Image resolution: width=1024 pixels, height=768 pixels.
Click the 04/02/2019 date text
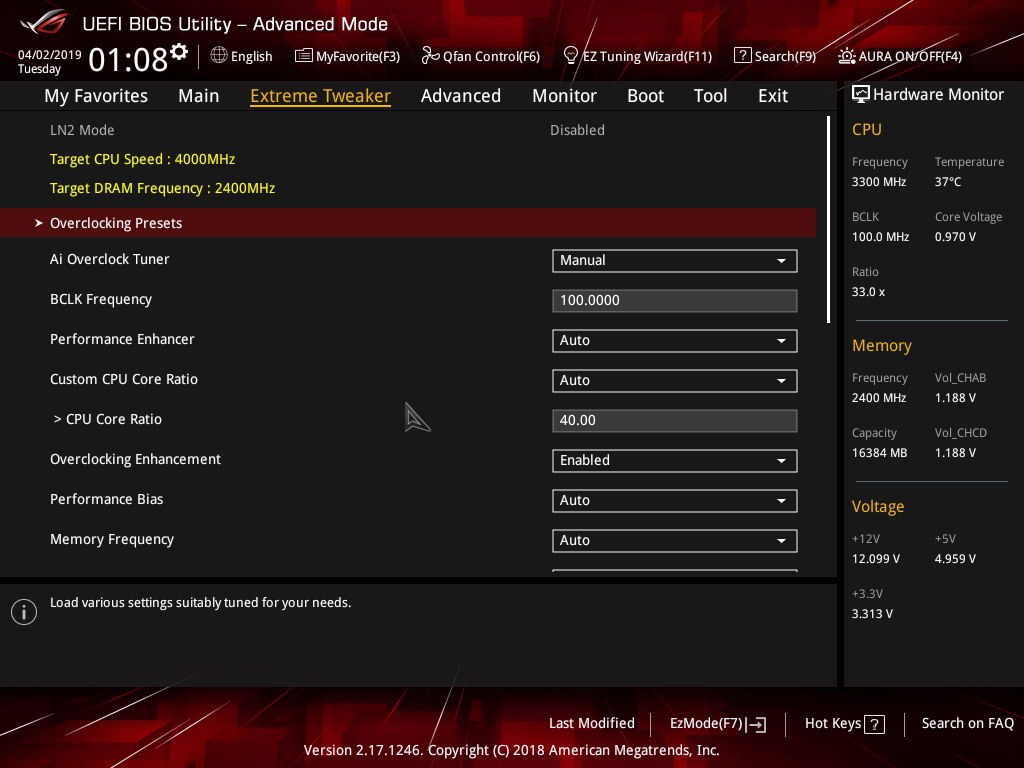point(50,54)
